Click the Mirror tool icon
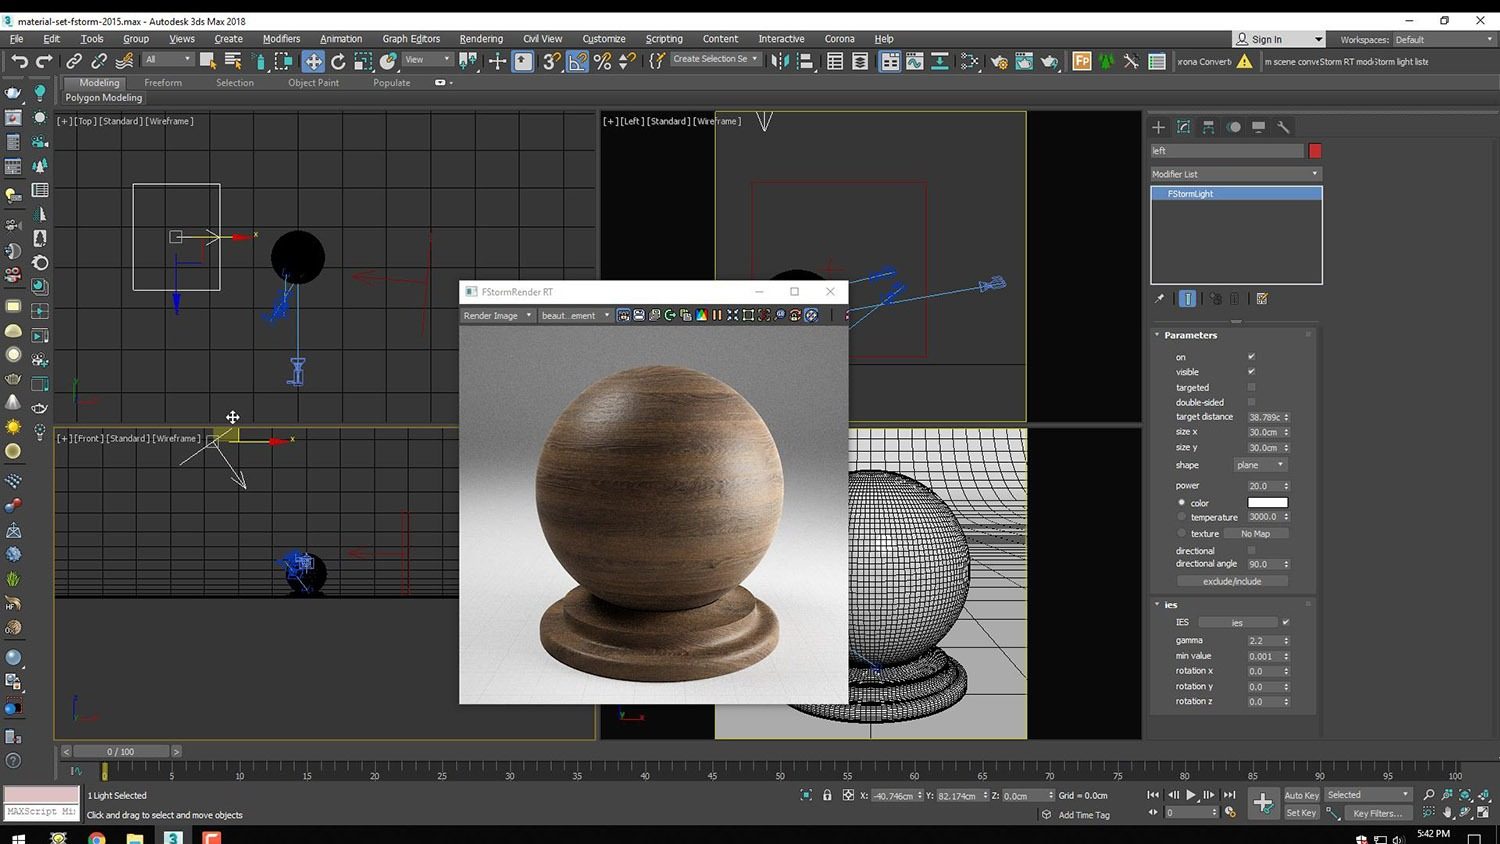1500x844 pixels. click(x=779, y=61)
